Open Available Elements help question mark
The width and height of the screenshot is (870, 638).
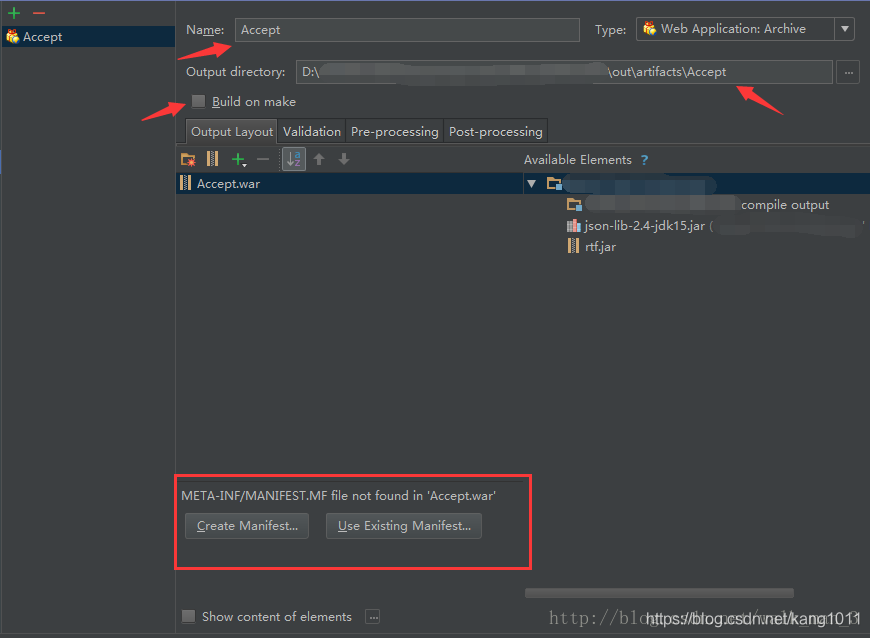(644, 160)
